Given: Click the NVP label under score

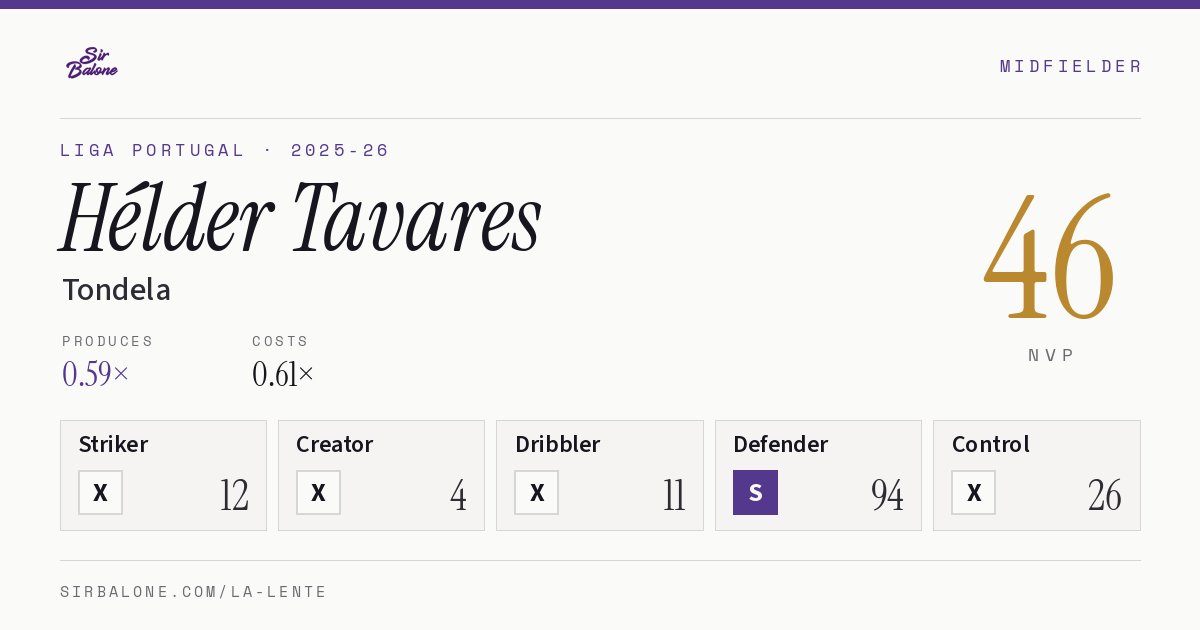Looking at the screenshot, I should [x=1051, y=355].
